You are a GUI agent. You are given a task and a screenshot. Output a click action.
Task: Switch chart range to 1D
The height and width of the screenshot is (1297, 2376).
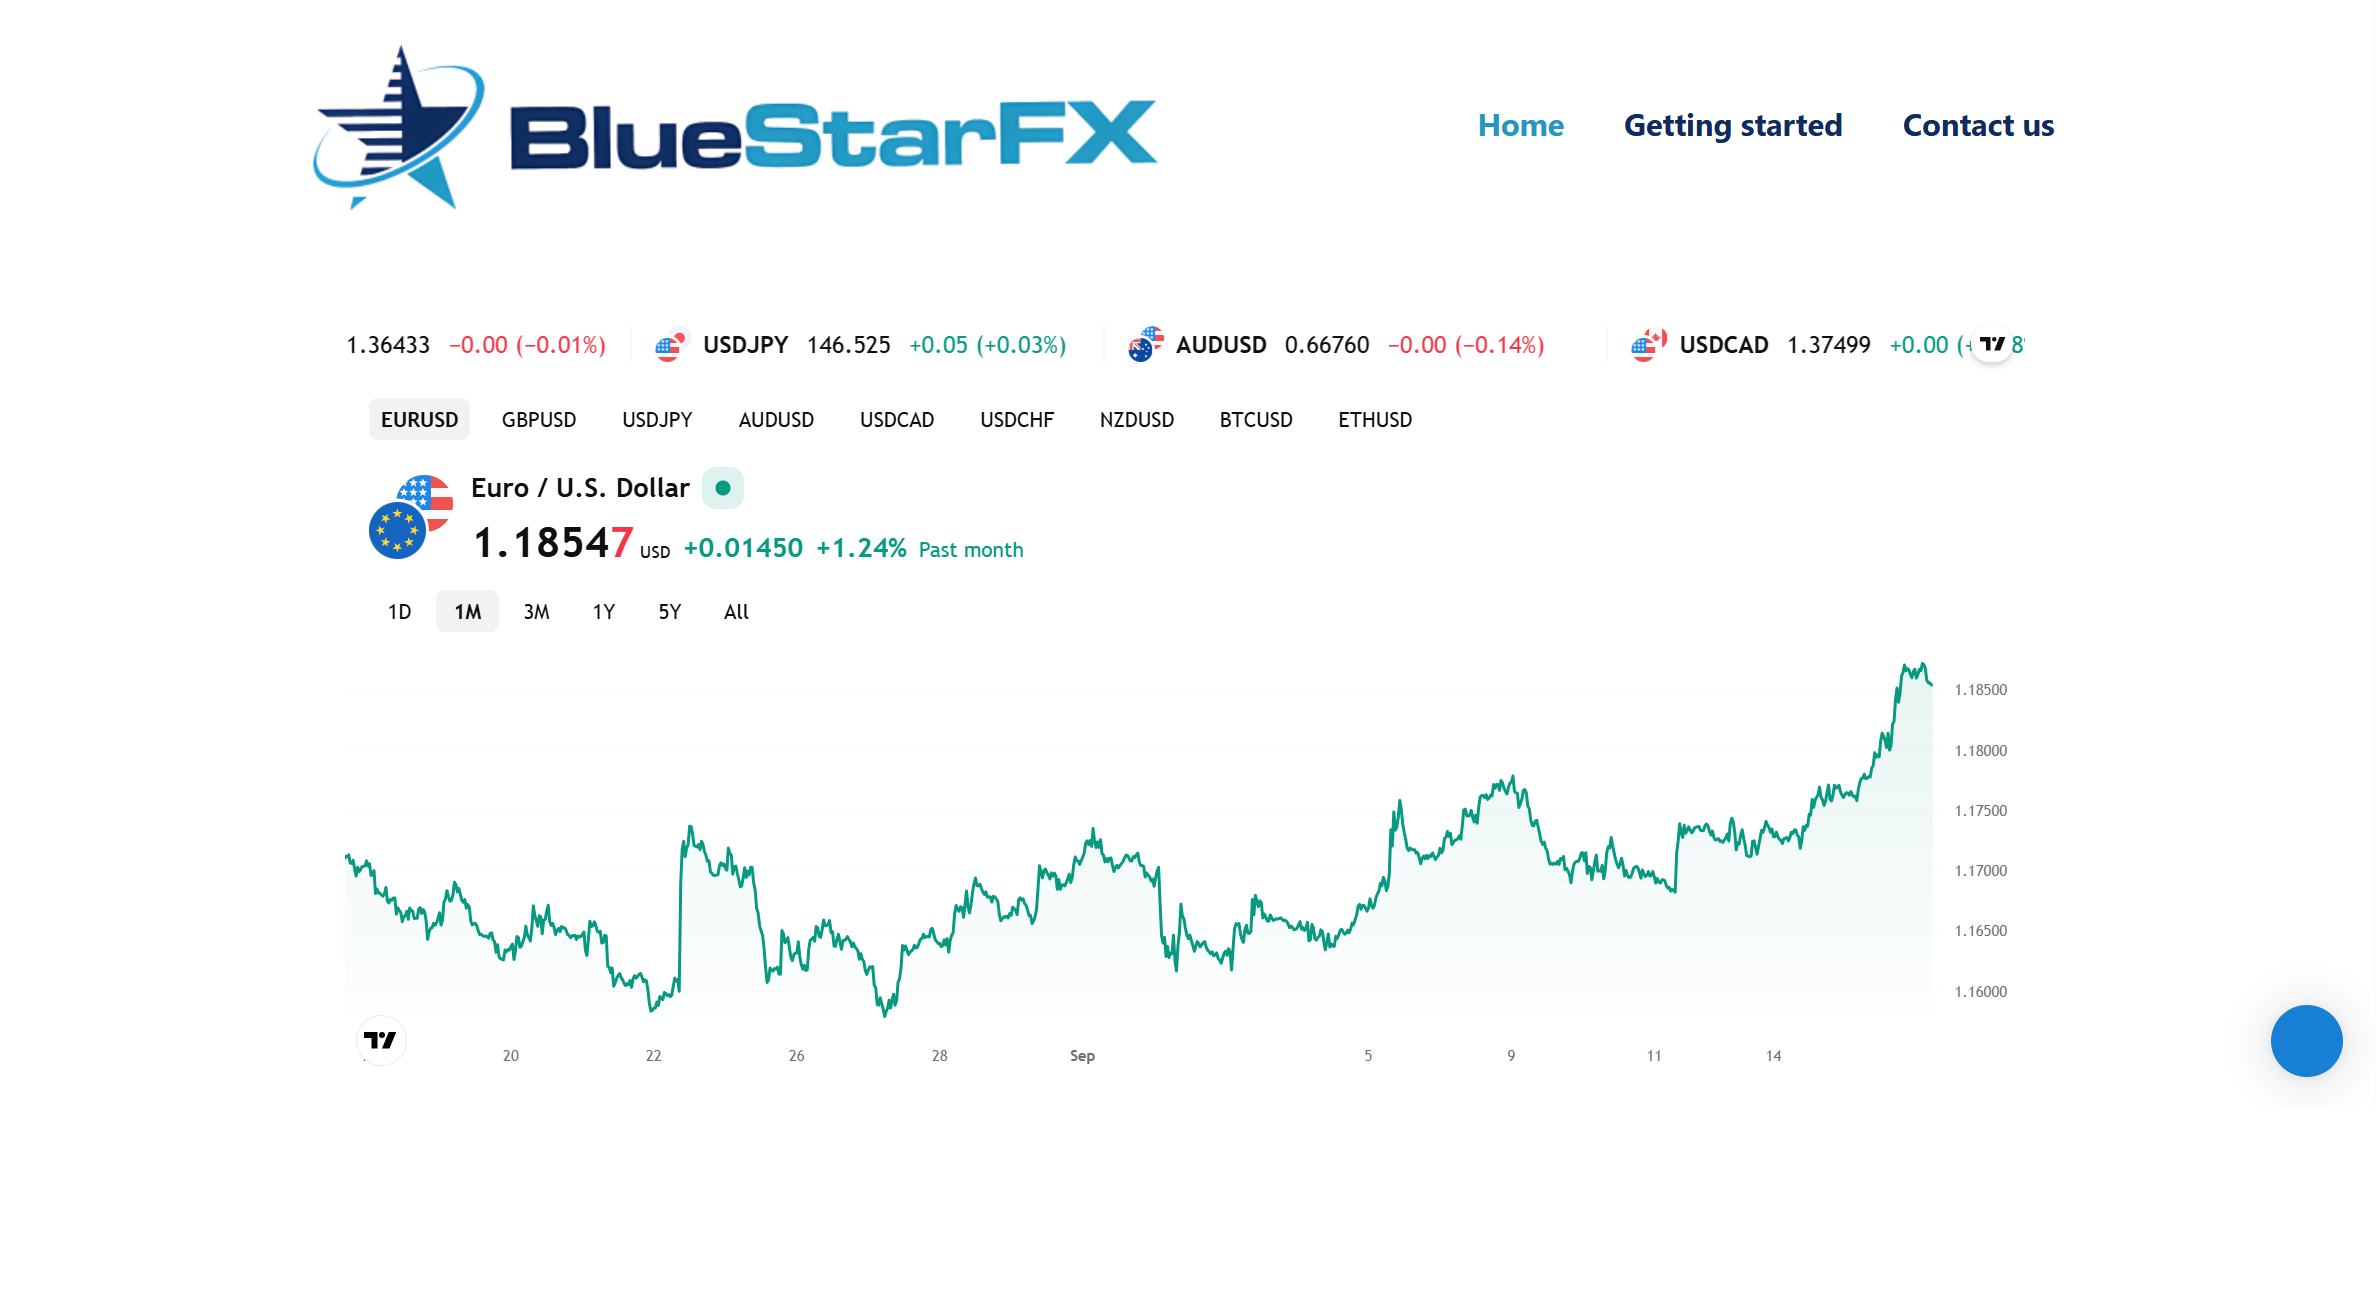pos(399,612)
